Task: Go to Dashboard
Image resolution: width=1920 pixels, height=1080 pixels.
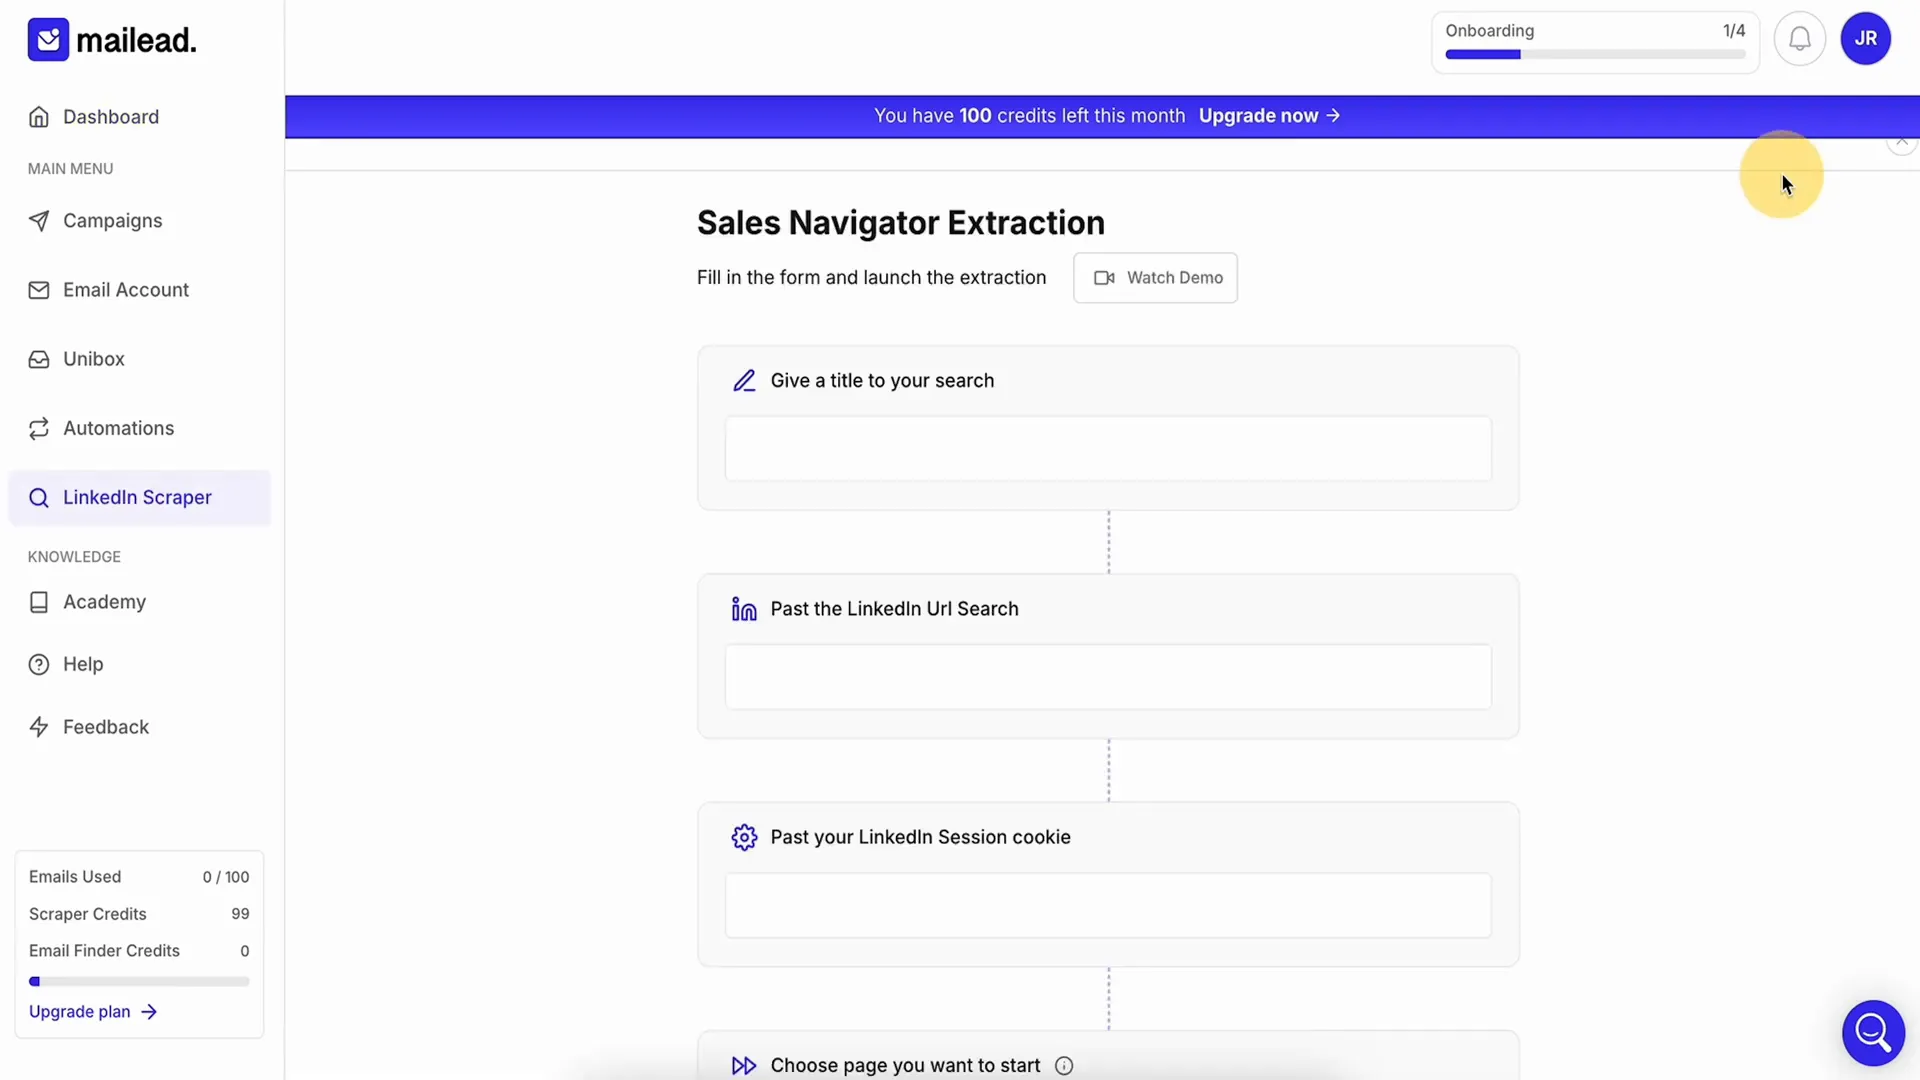Action: (111, 117)
